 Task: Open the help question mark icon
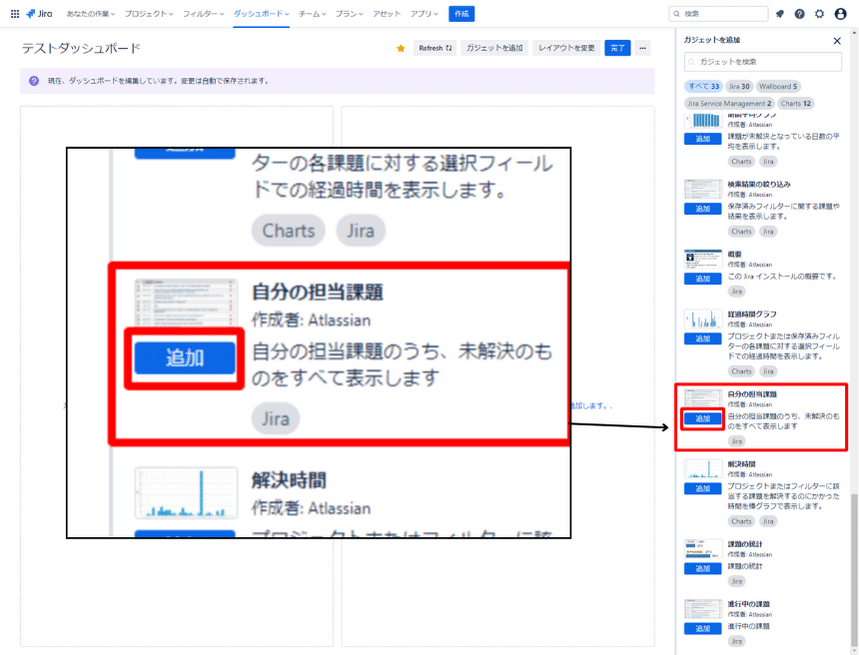click(799, 14)
